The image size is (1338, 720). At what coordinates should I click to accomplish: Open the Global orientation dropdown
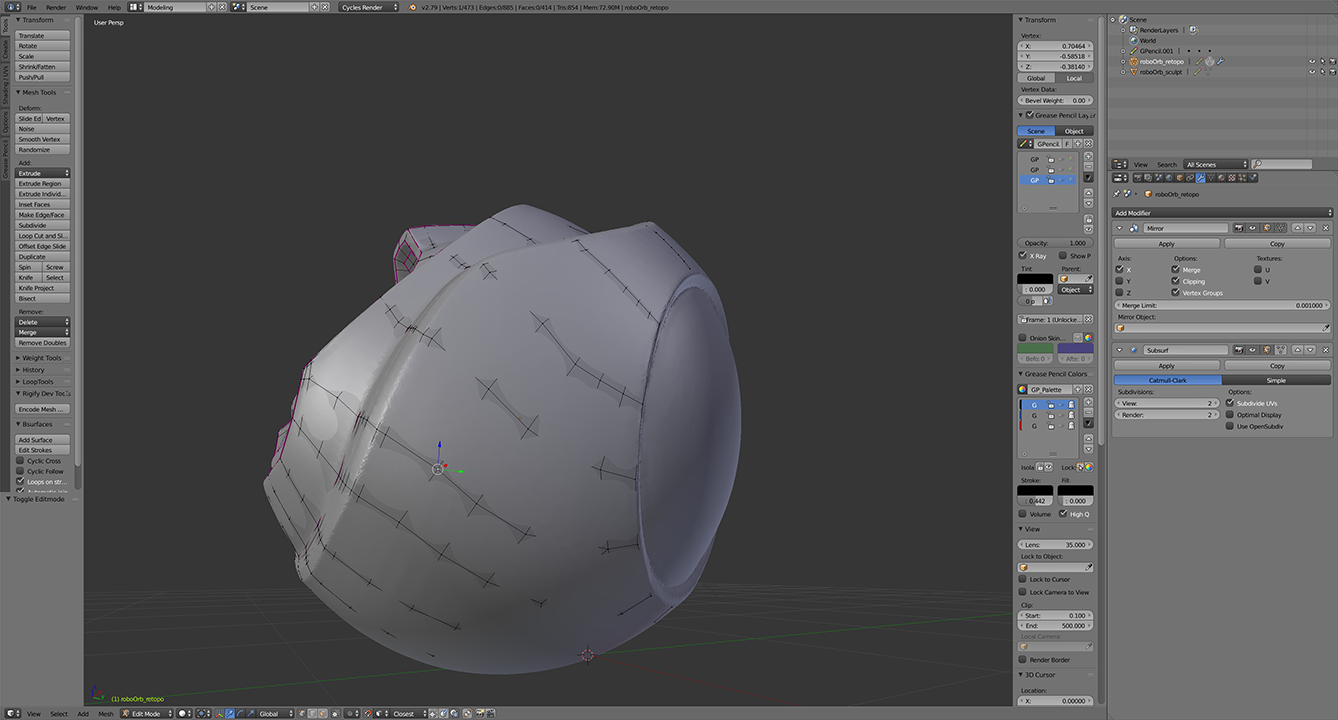coord(277,713)
